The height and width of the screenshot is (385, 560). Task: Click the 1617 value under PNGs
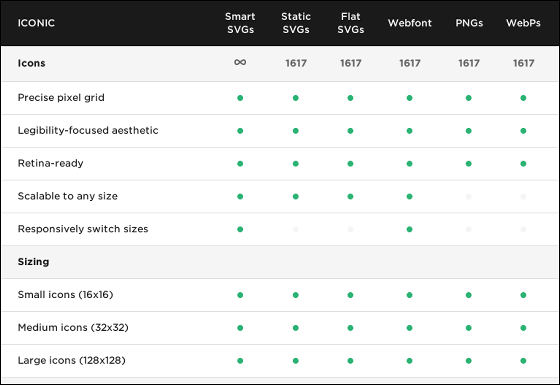click(469, 63)
